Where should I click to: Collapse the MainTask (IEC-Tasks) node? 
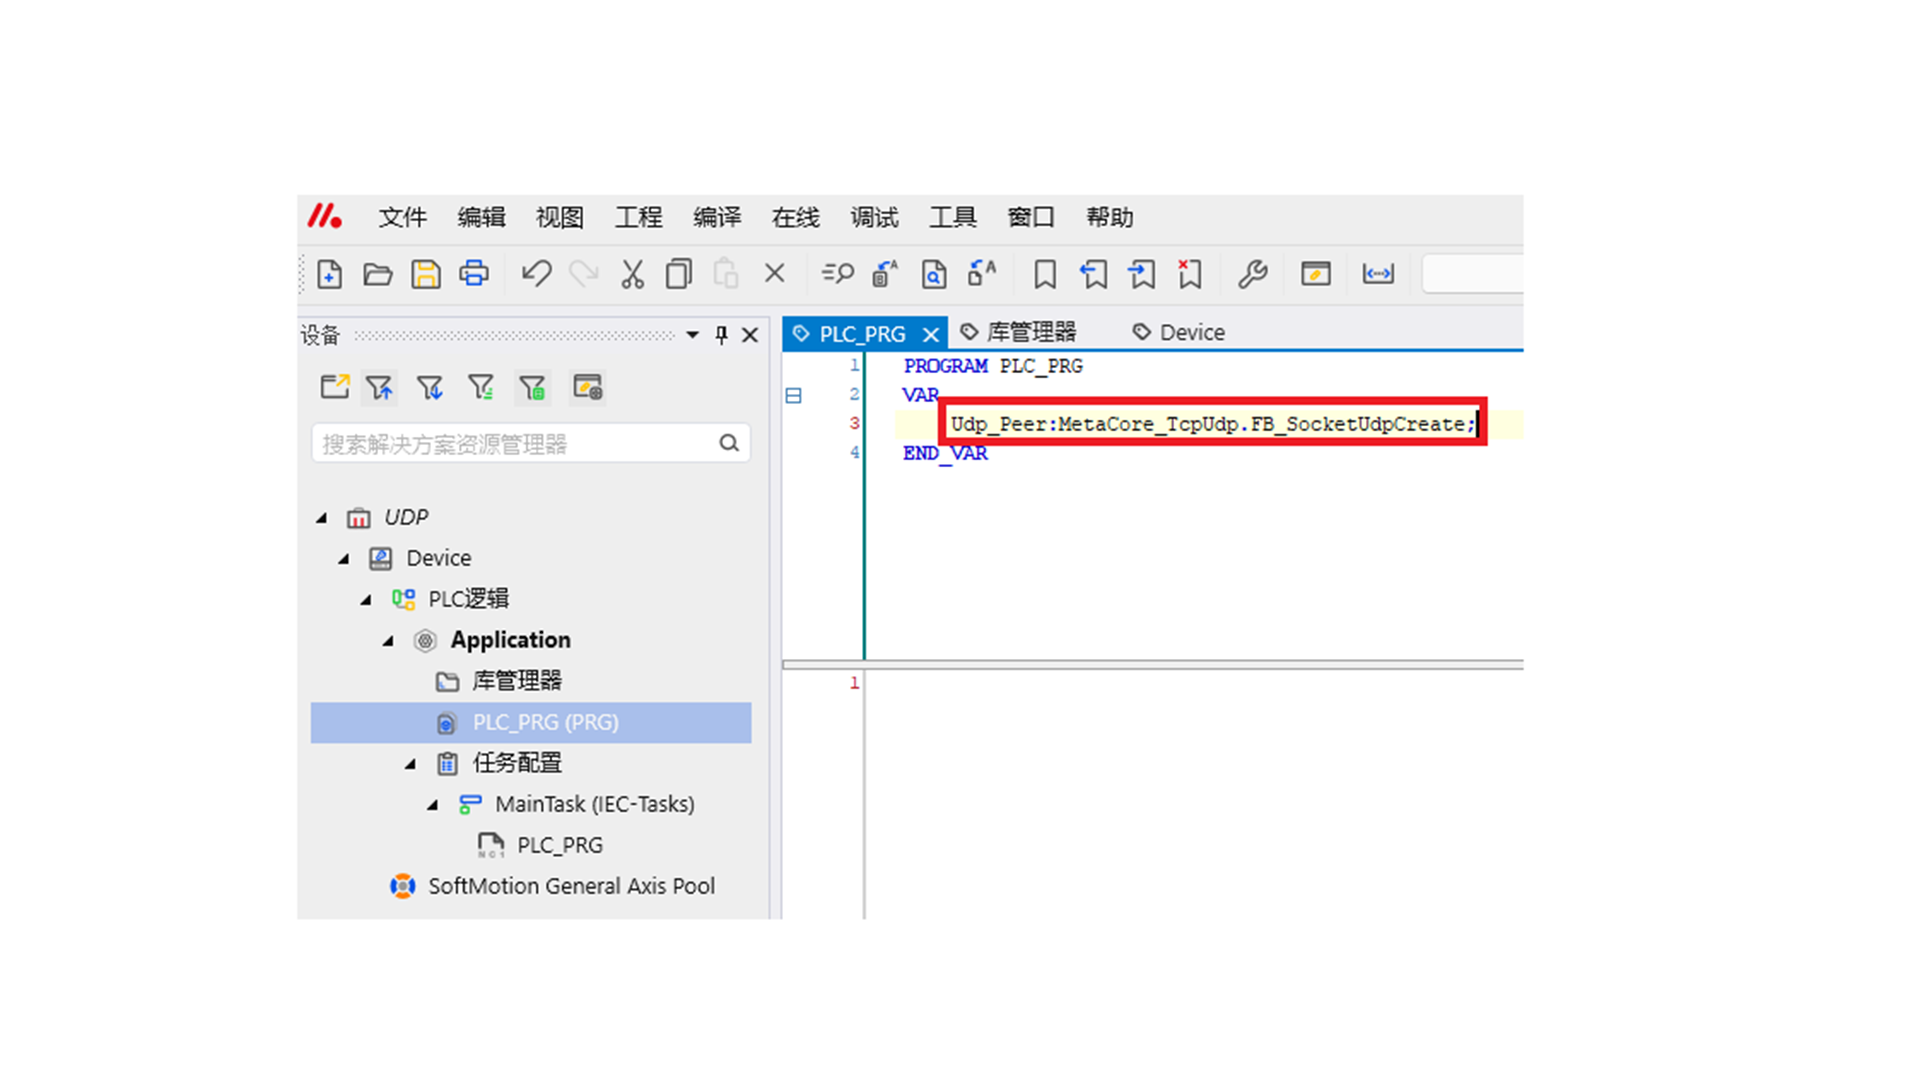point(432,805)
